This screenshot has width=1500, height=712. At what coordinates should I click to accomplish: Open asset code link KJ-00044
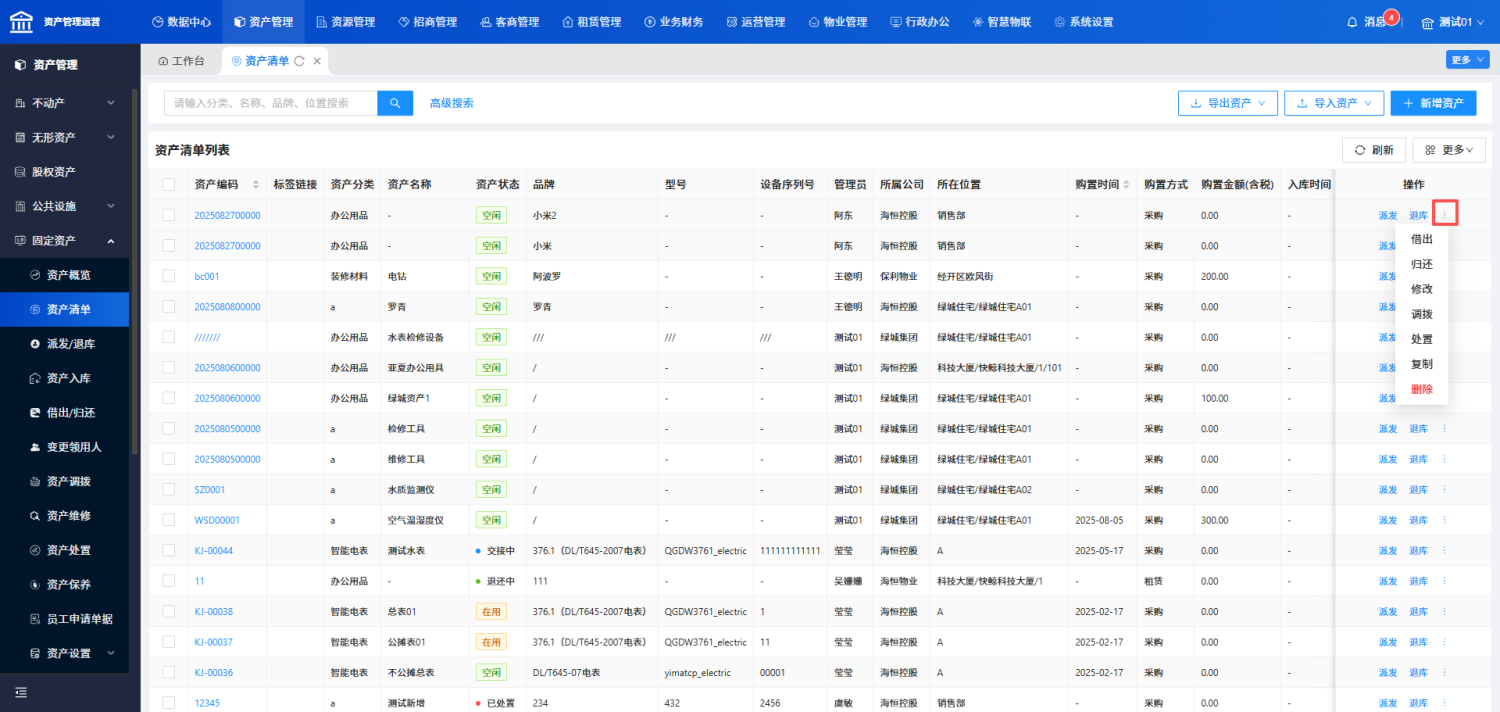click(213, 551)
